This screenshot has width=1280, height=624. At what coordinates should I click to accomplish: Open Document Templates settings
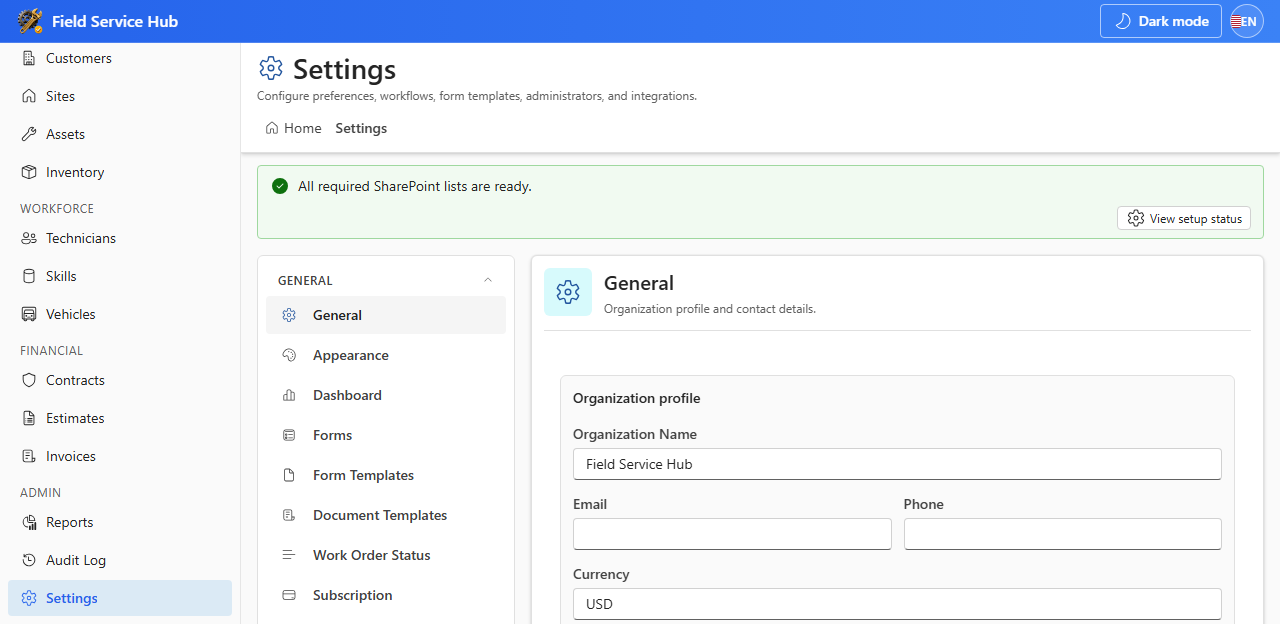(x=386, y=515)
